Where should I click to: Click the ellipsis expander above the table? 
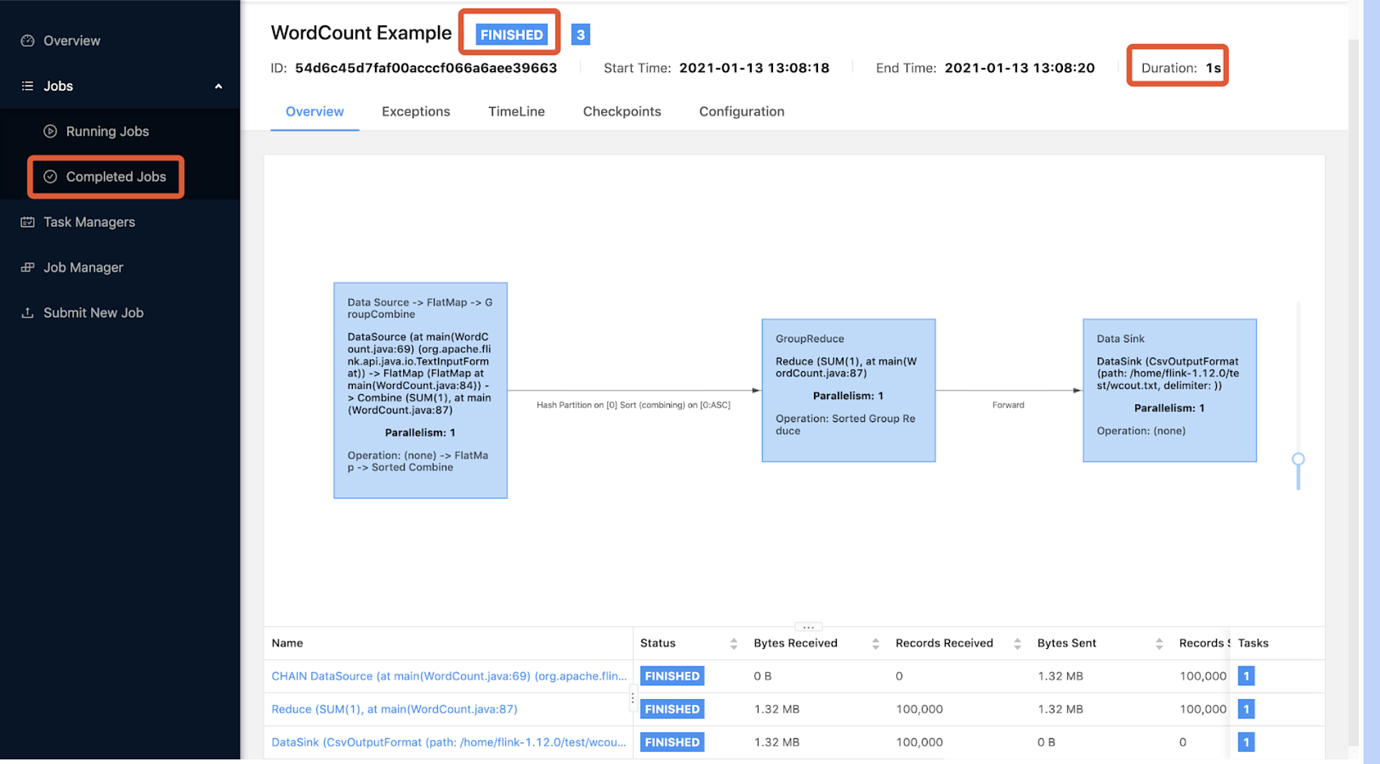tap(807, 625)
